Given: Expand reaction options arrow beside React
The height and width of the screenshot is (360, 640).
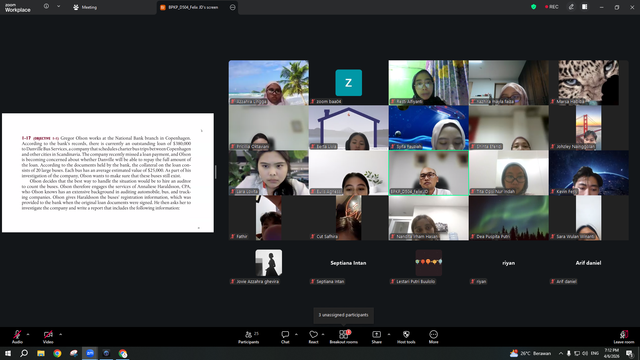Looking at the screenshot, I should click(x=323, y=334).
